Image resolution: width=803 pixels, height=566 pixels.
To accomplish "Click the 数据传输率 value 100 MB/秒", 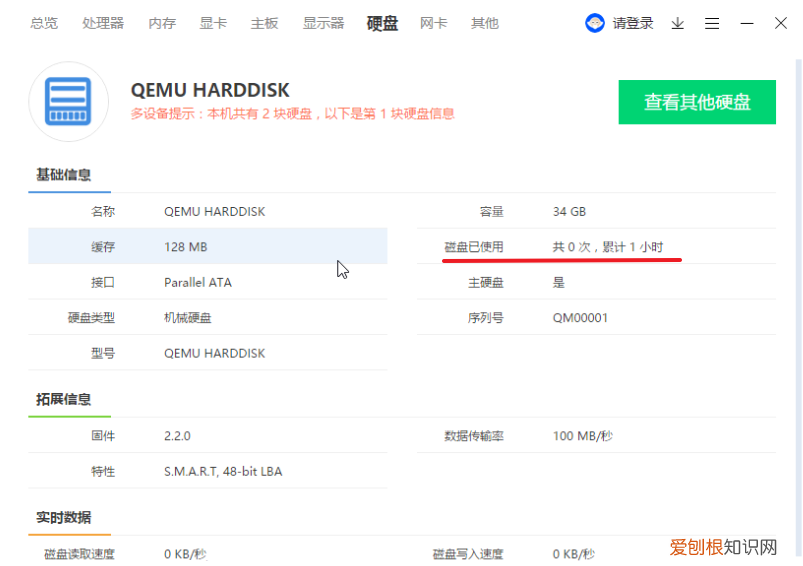I will click(x=582, y=436).
